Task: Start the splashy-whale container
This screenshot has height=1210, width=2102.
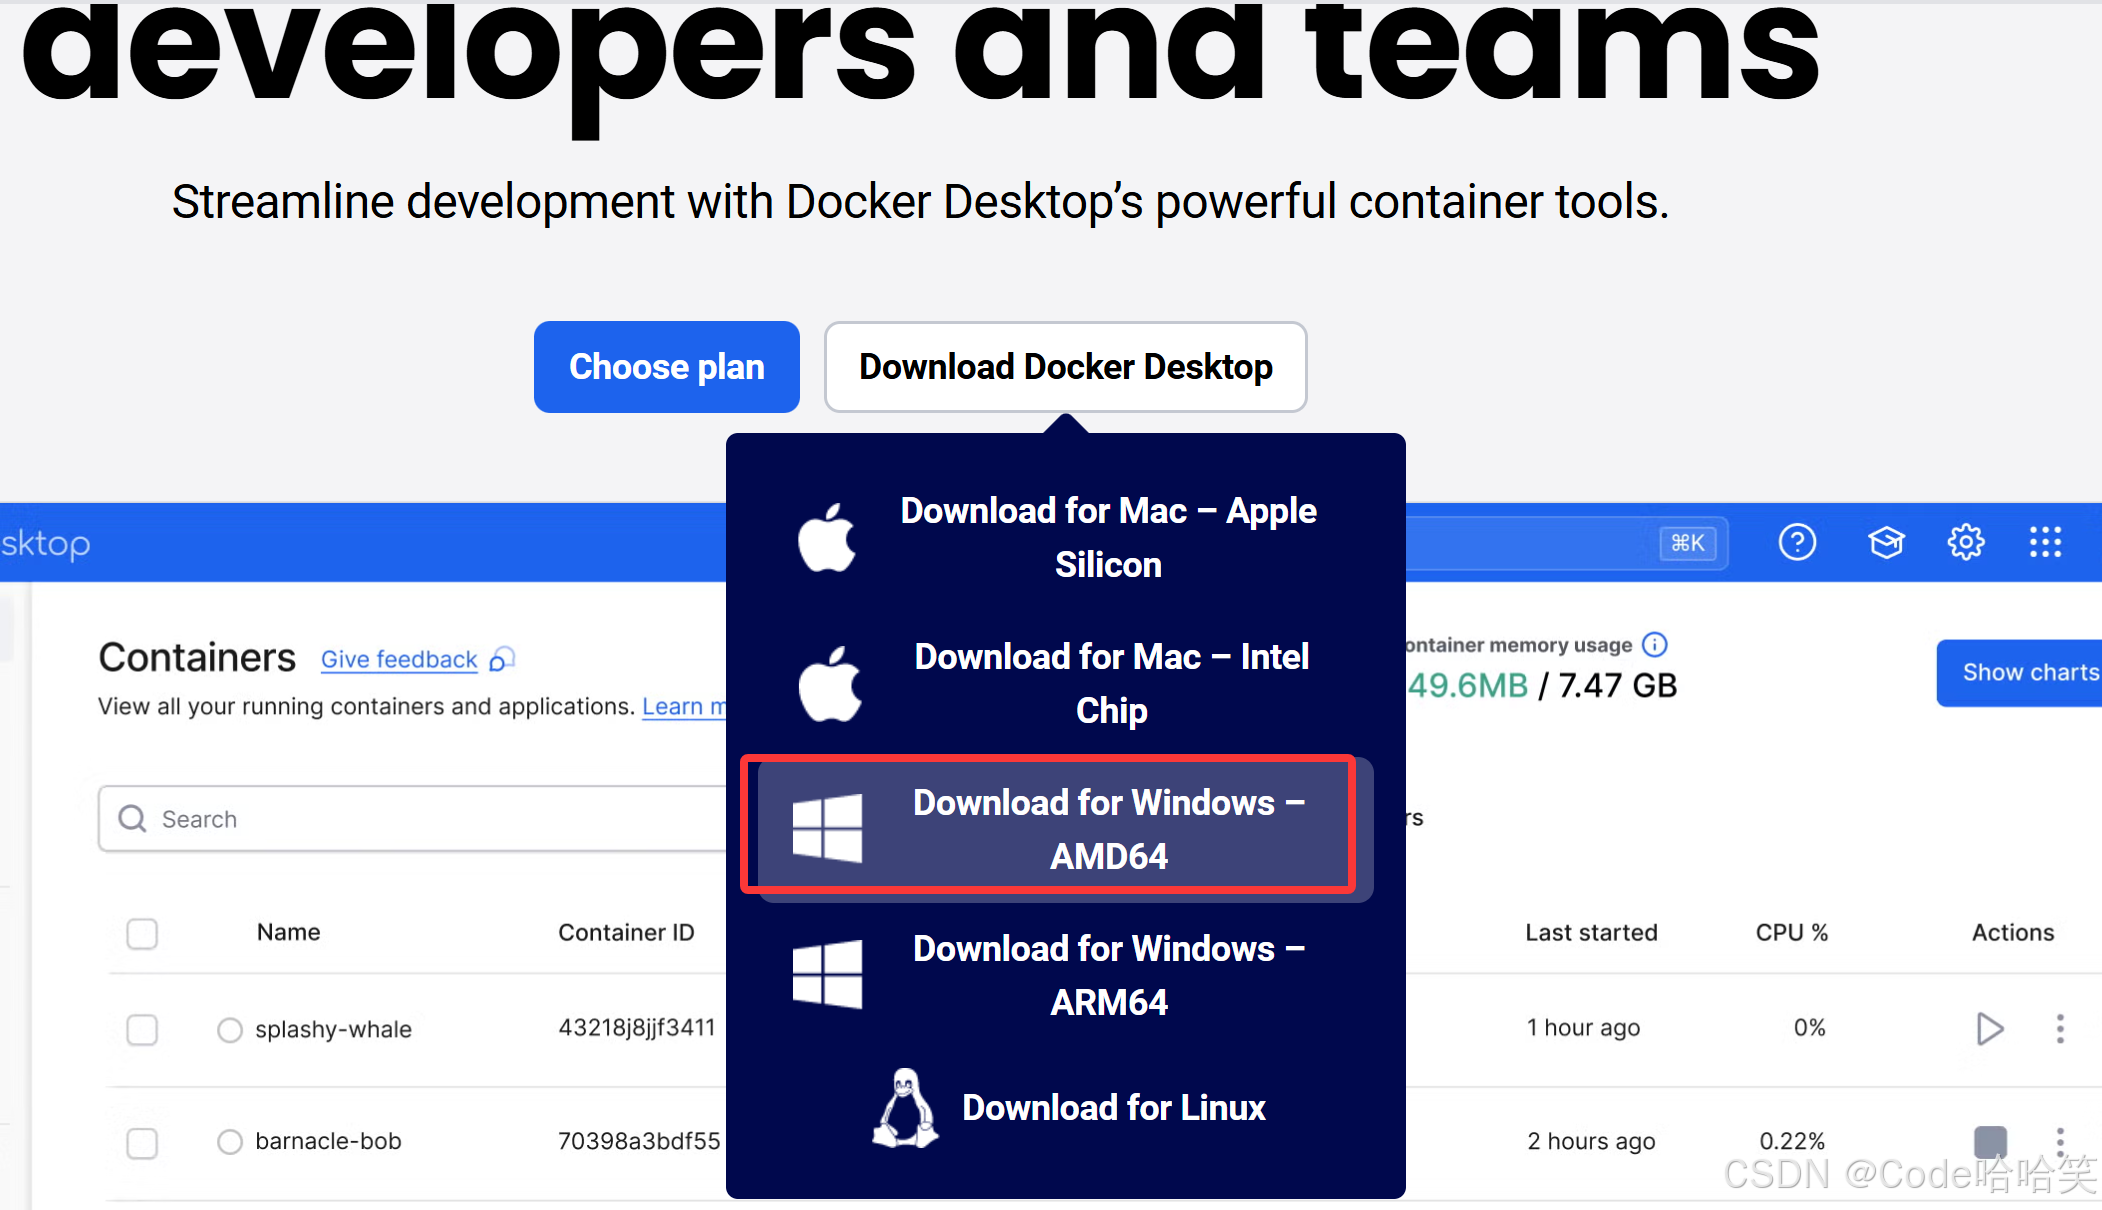Action: [x=1990, y=1029]
